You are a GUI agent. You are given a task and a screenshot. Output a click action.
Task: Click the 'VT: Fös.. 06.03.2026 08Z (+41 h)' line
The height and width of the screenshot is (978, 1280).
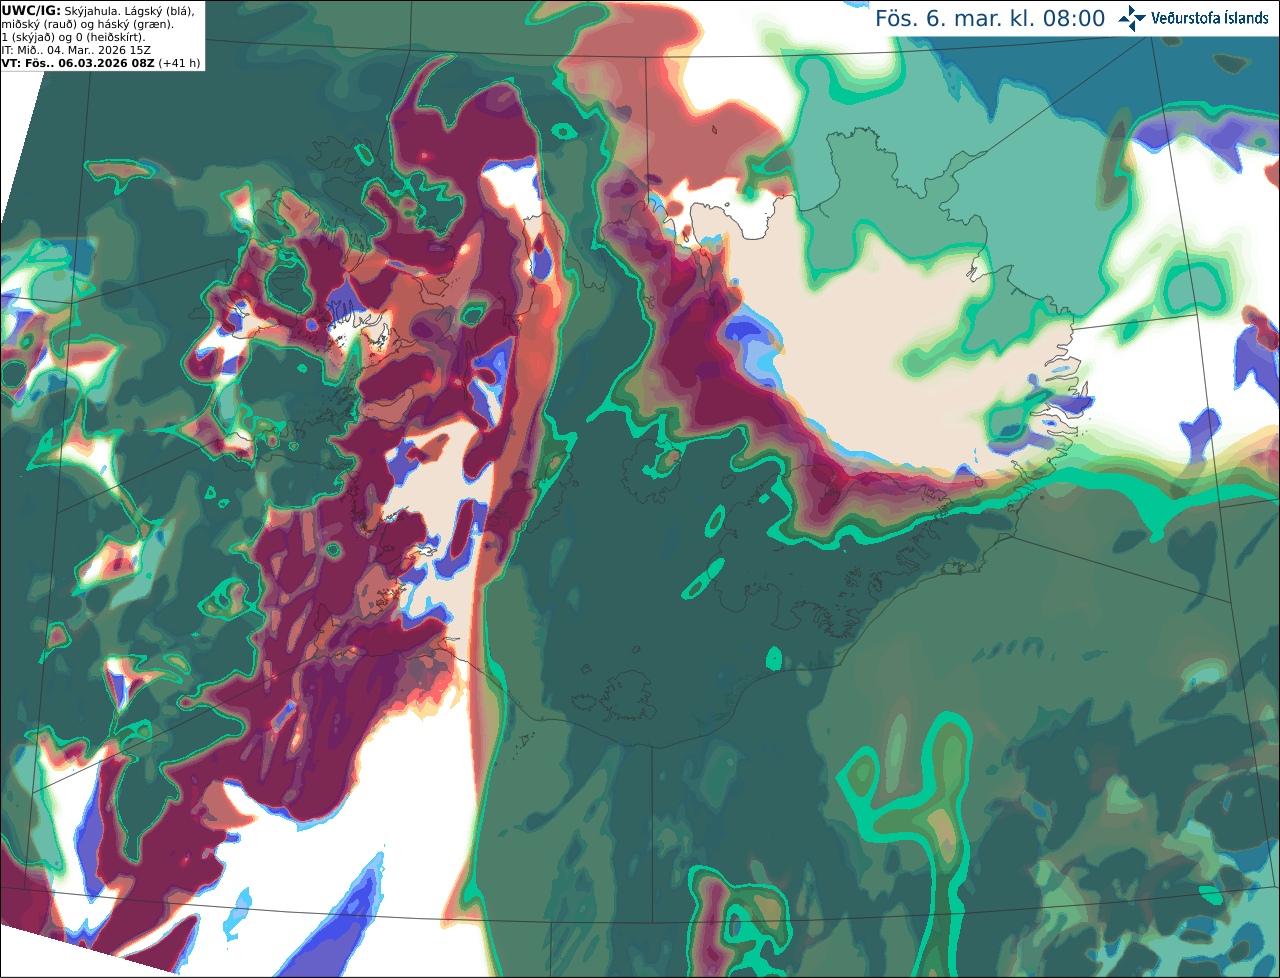[101, 62]
